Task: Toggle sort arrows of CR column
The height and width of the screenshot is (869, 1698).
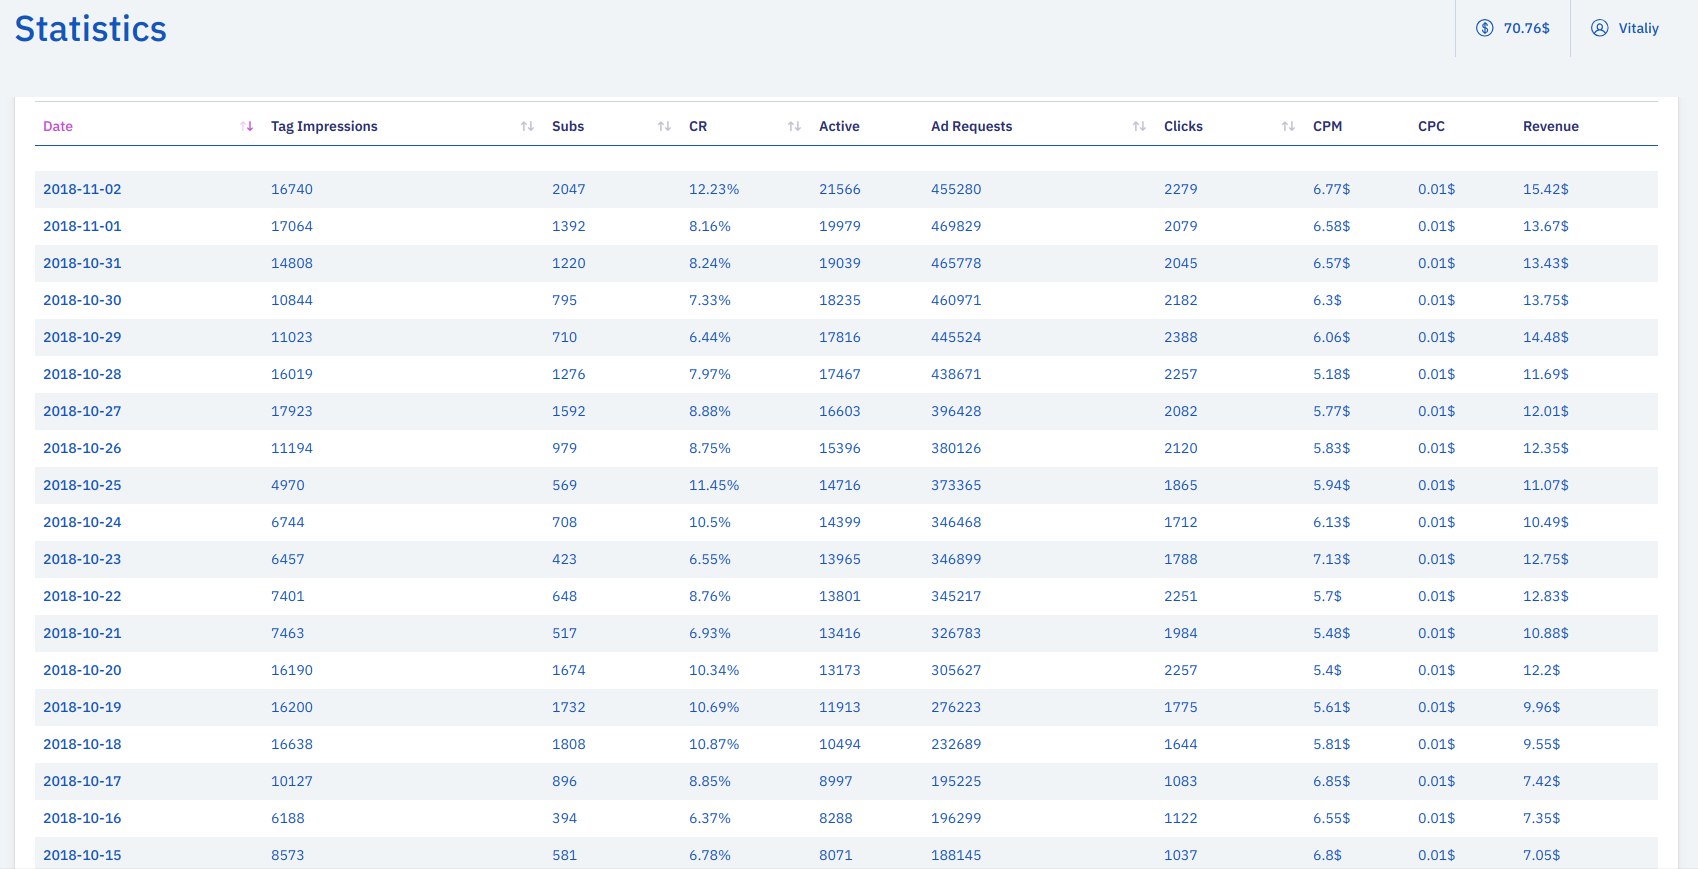Action: [x=794, y=126]
